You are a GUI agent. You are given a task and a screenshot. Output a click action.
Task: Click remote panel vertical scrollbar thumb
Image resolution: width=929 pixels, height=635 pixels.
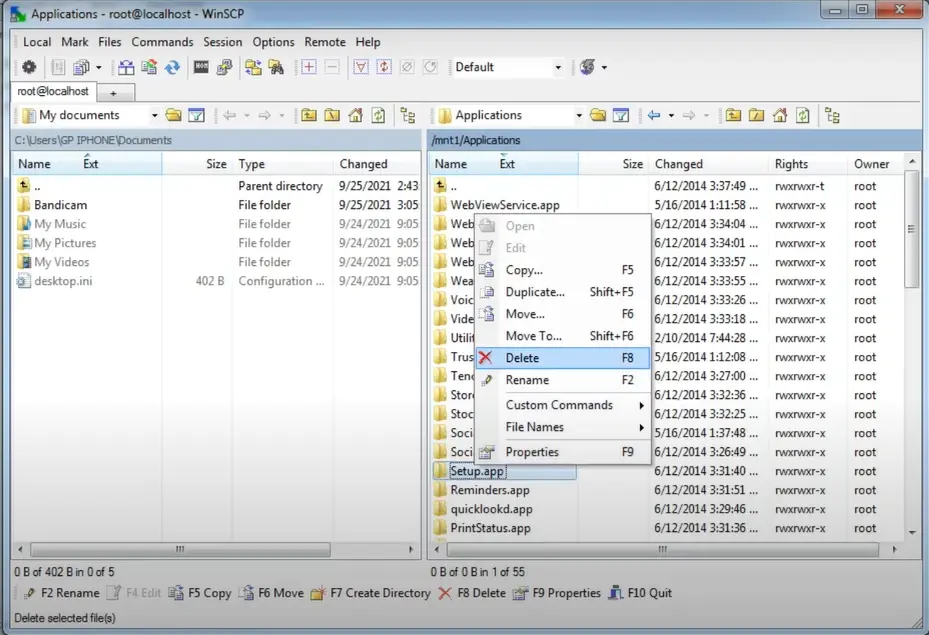pyautogui.click(x=911, y=229)
